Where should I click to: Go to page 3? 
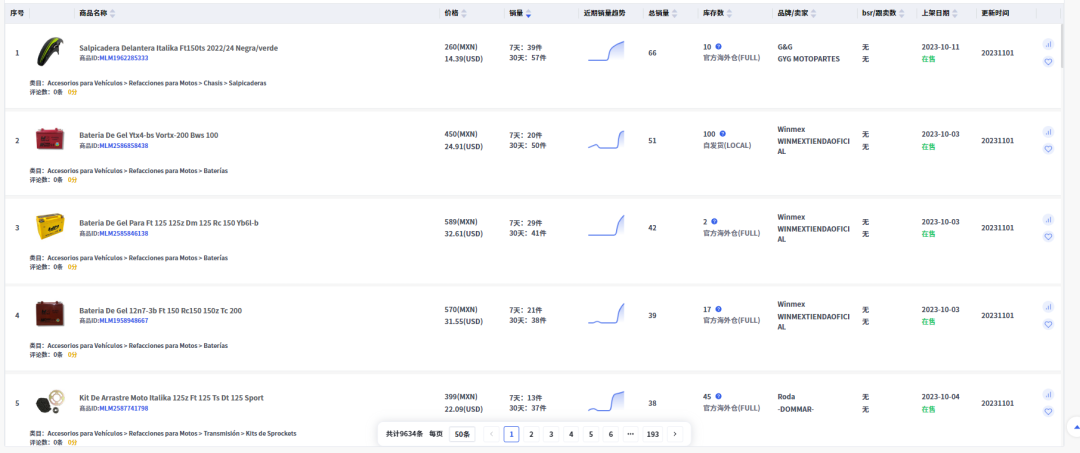[x=551, y=434]
